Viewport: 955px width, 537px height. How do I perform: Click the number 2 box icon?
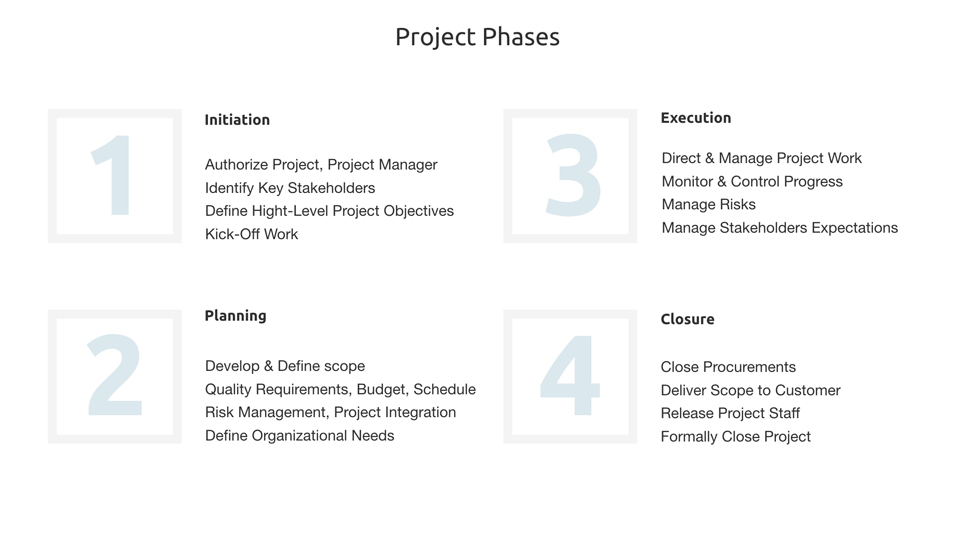(115, 376)
